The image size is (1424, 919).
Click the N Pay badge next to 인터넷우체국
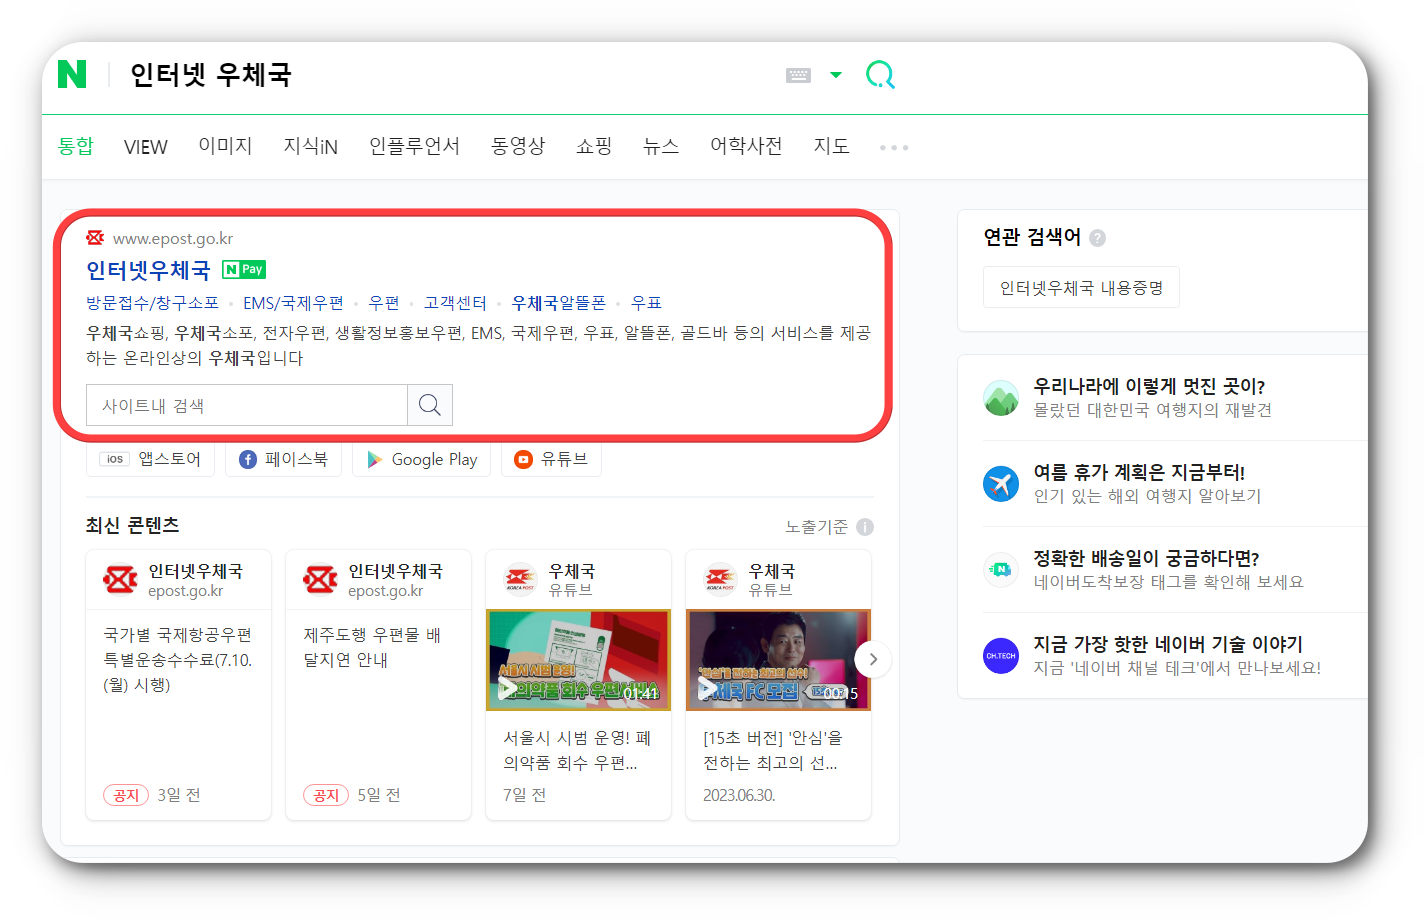(x=243, y=269)
